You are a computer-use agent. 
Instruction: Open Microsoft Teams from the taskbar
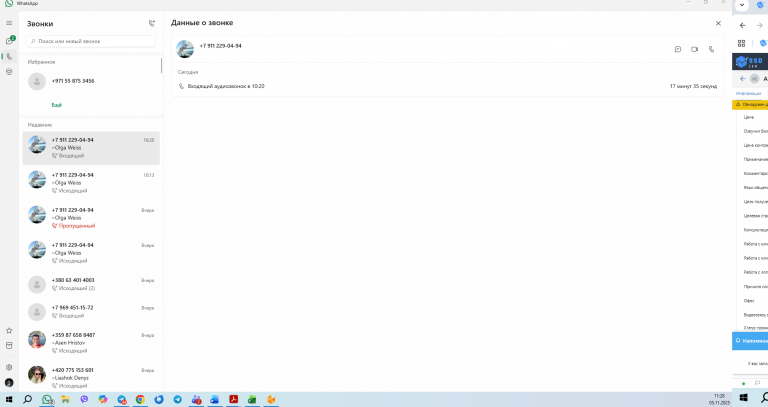point(196,400)
